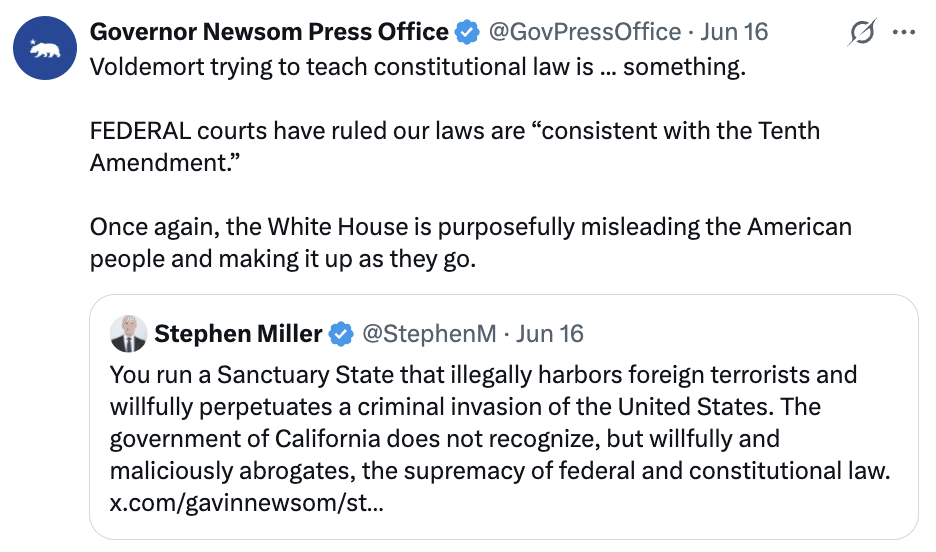Open the @StephenM handle
The width and height of the screenshot is (936, 552).
(429, 334)
